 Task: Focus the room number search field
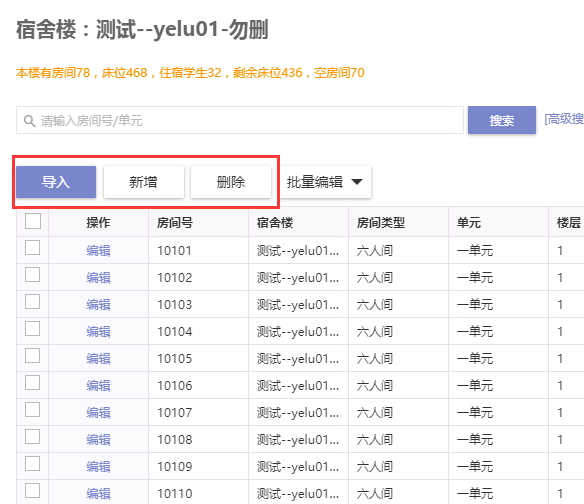240,120
